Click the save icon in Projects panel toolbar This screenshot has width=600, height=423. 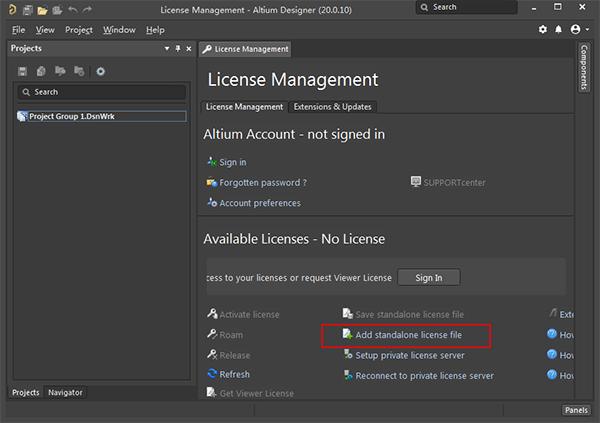tap(22, 71)
